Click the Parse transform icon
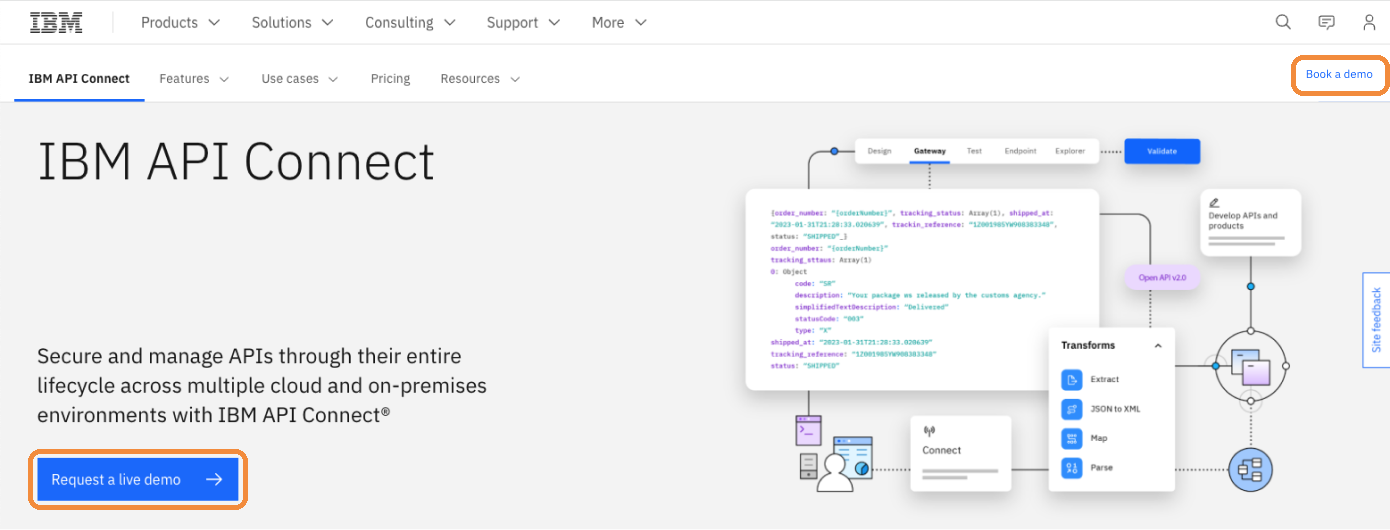This screenshot has width=1390, height=530. [x=1072, y=467]
